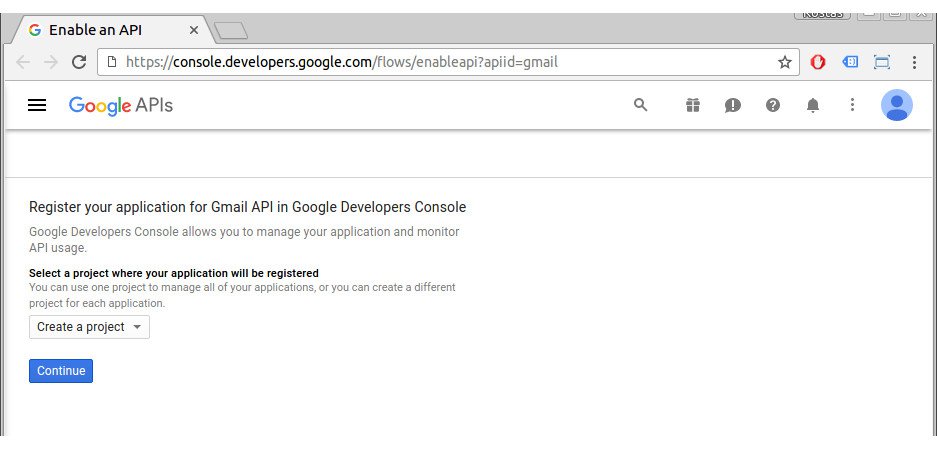Screen dimensions: 937x449
Task: Click the account avatar picture
Action: click(896, 105)
